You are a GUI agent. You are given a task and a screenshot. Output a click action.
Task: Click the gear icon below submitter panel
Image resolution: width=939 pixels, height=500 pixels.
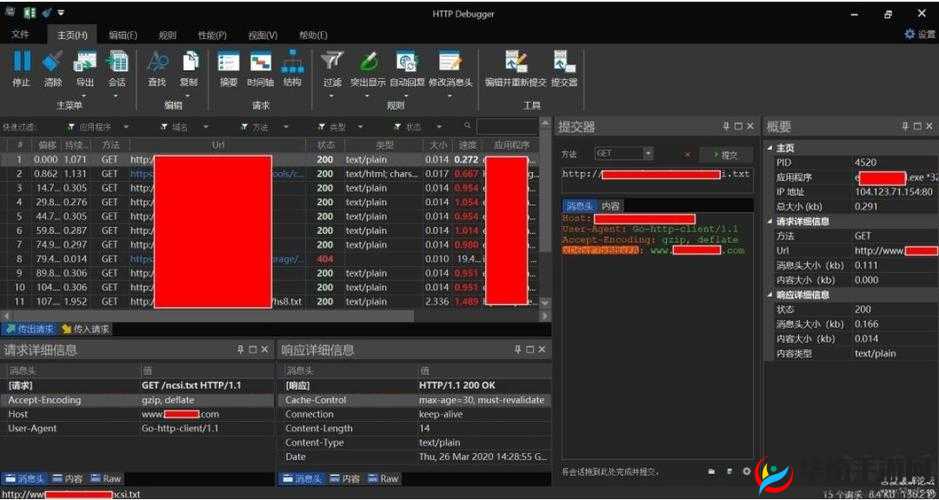coord(746,471)
